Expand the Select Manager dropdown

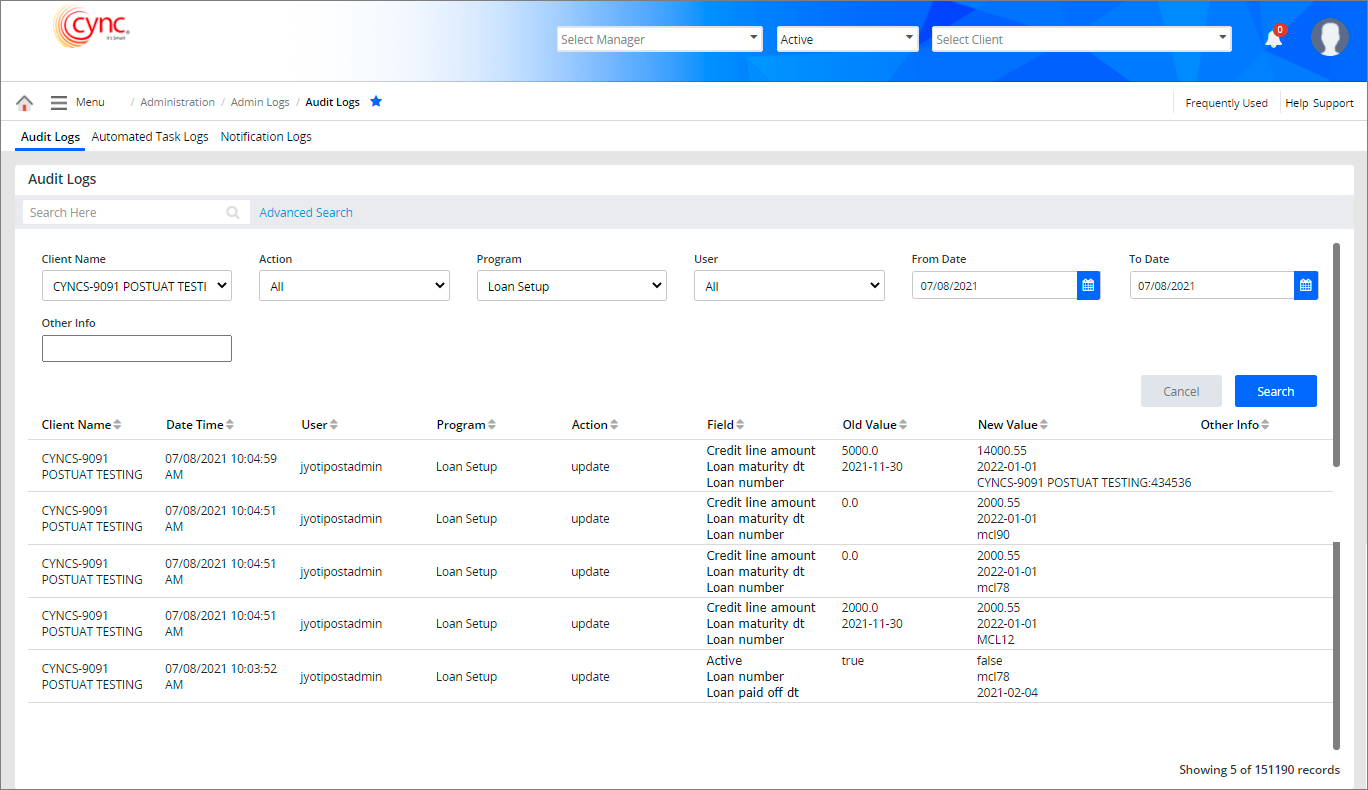click(659, 39)
